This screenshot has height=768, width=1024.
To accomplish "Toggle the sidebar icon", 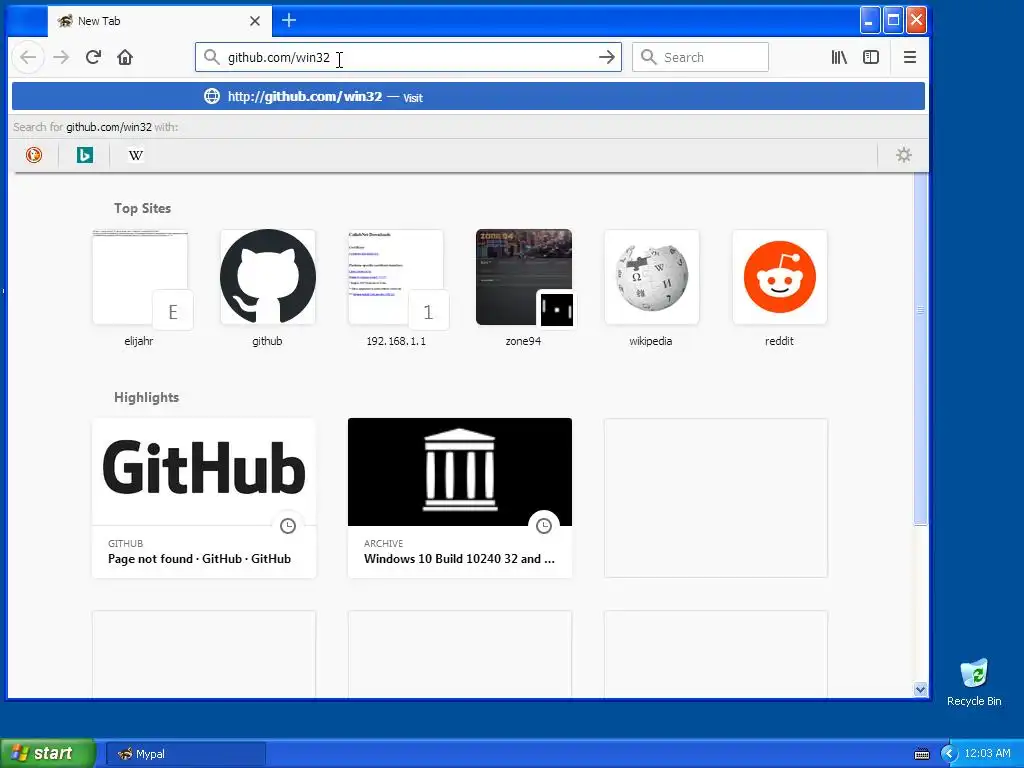I will [x=871, y=57].
